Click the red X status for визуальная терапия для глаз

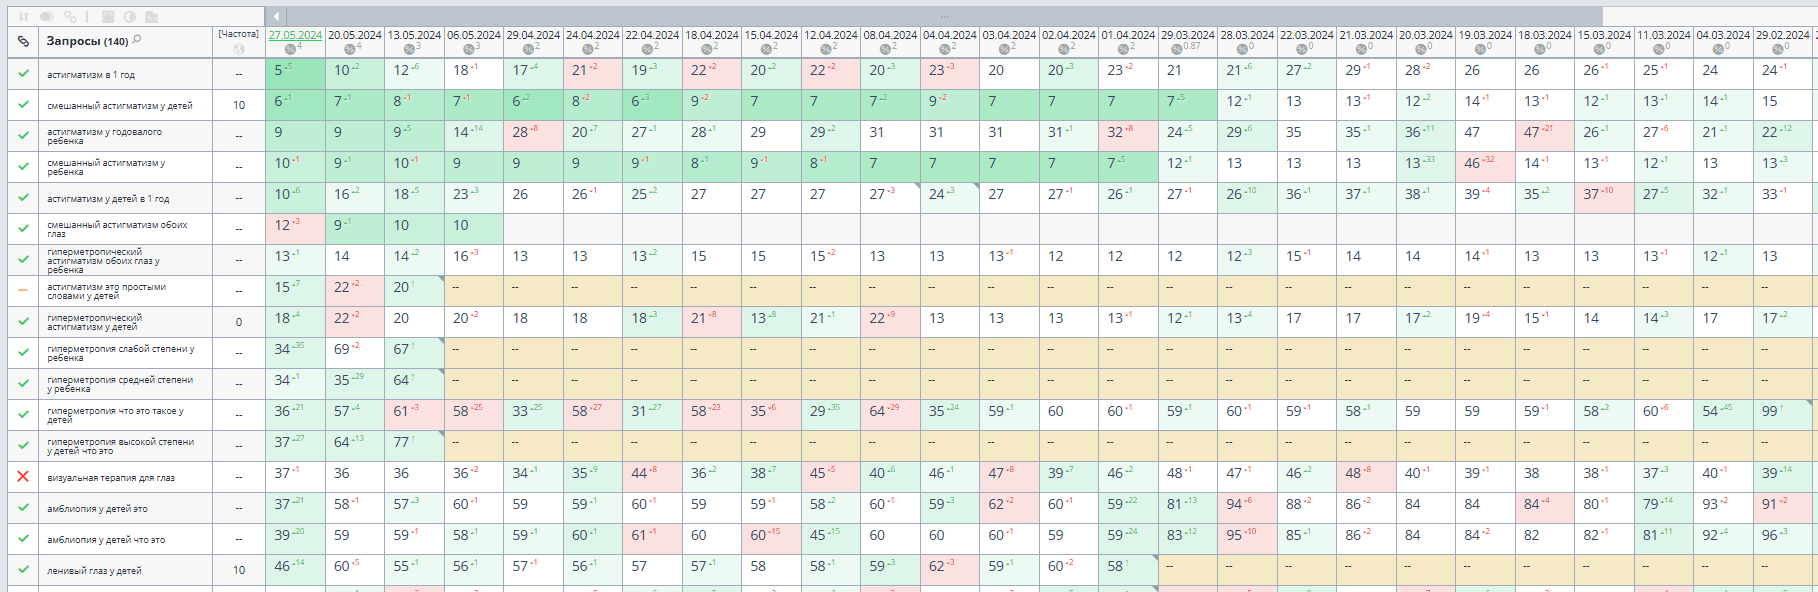23,477
